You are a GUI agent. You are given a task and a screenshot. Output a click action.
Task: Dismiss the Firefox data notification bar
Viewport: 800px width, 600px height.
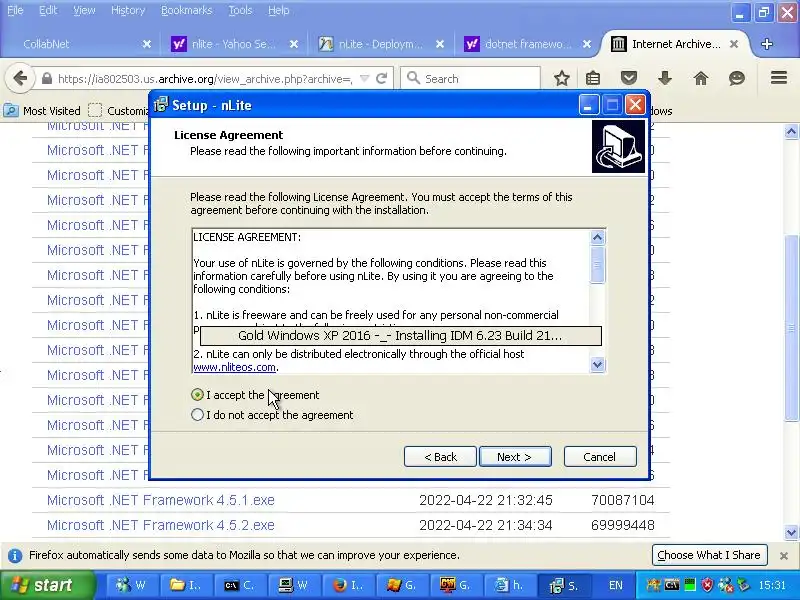784,556
